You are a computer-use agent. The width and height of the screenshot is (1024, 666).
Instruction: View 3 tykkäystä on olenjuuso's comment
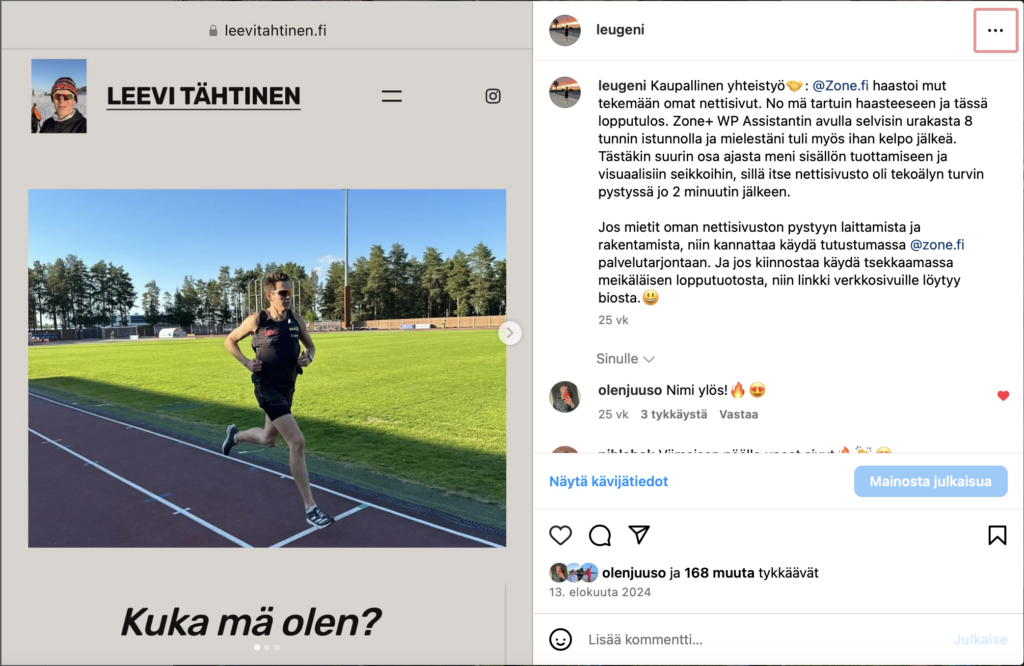click(x=673, y=414)
